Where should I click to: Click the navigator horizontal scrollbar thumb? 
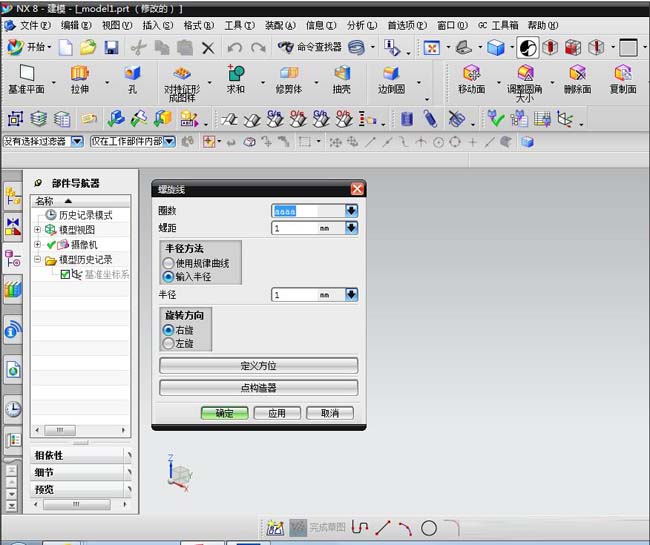[60, 430]
